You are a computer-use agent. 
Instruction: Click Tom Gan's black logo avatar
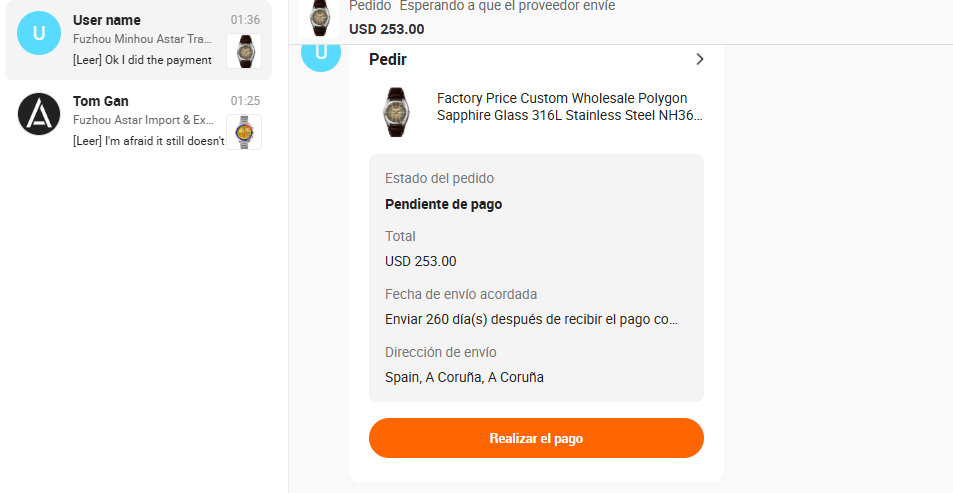[x=39, y=114]
